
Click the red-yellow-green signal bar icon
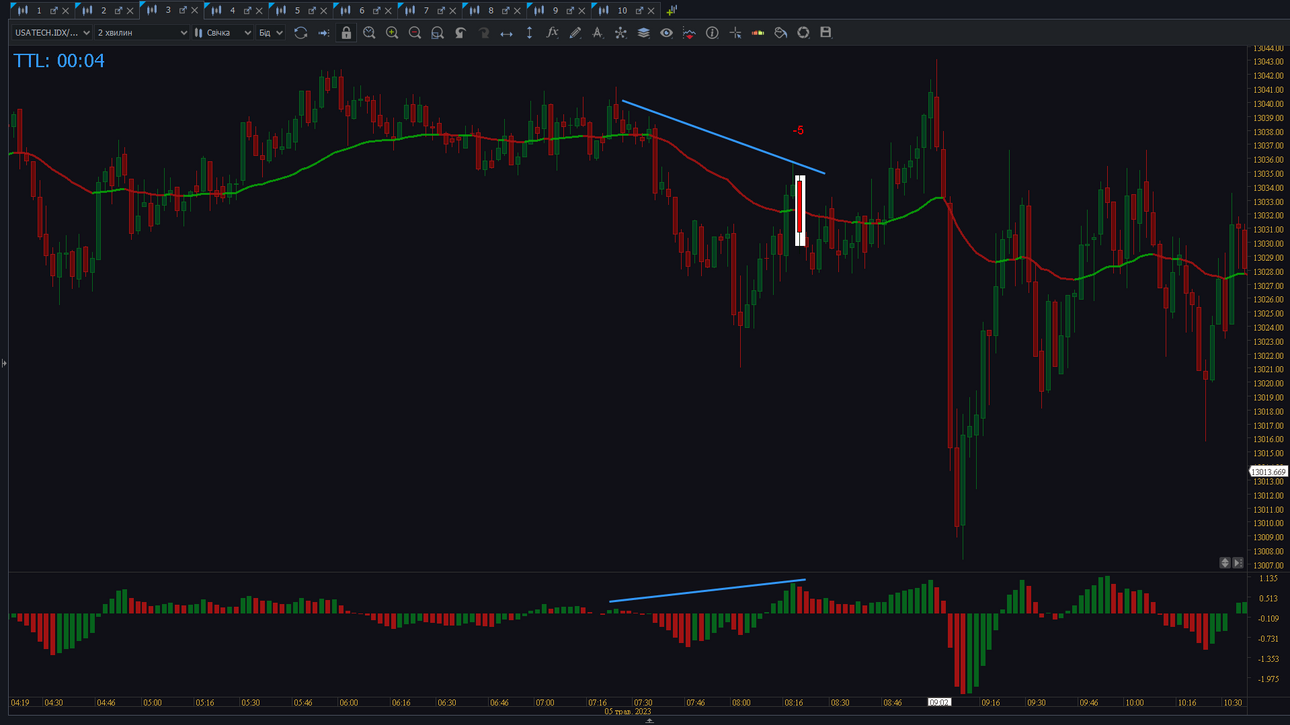pyautogui.click(x=758, y=33)
